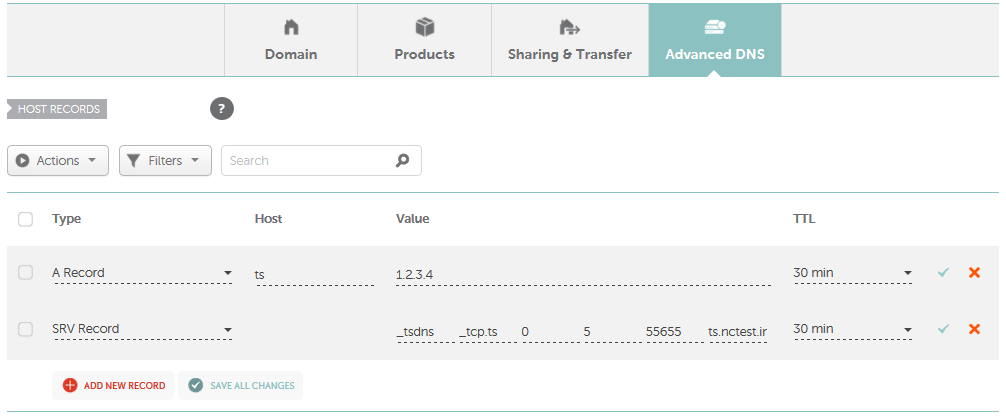Check the SRV Record row checkbox

tap(26, 329)
